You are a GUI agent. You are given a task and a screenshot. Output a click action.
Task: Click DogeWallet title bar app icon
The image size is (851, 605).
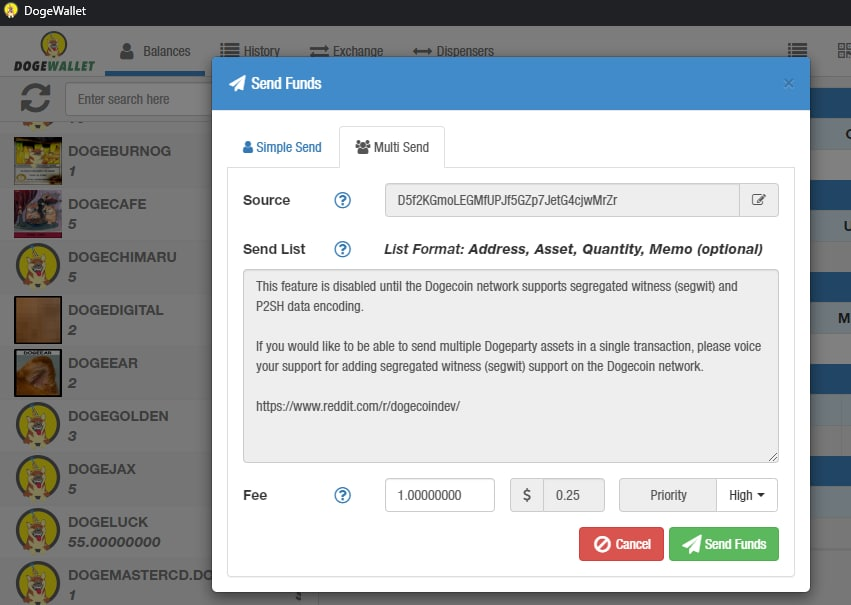pos(10,10)
